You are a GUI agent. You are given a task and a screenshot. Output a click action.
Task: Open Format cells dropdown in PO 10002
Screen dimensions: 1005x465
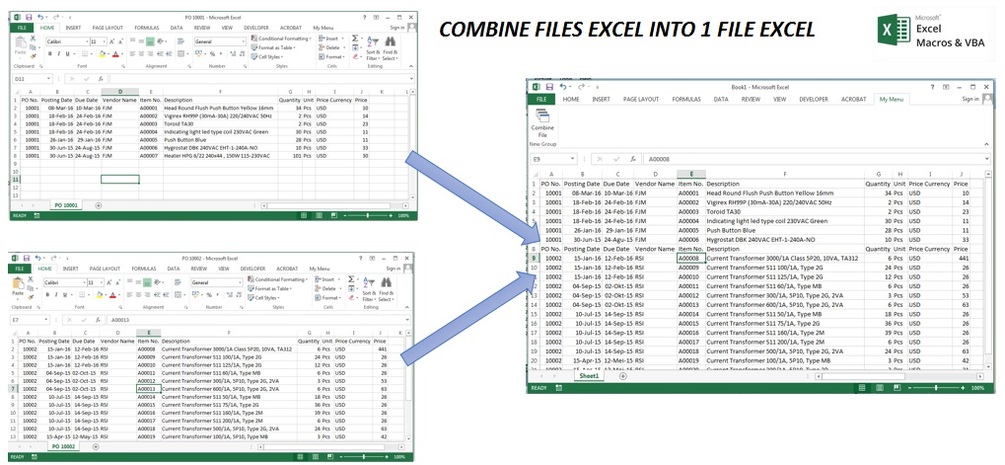(x=329, y=298)
